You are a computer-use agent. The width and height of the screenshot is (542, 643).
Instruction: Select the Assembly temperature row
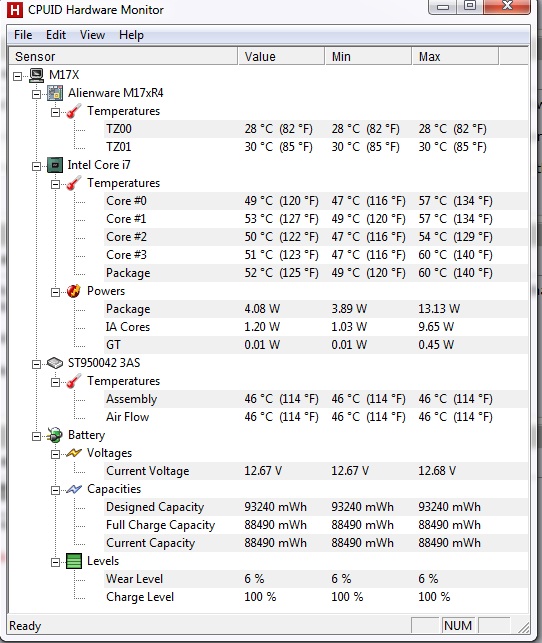(316, 399)
